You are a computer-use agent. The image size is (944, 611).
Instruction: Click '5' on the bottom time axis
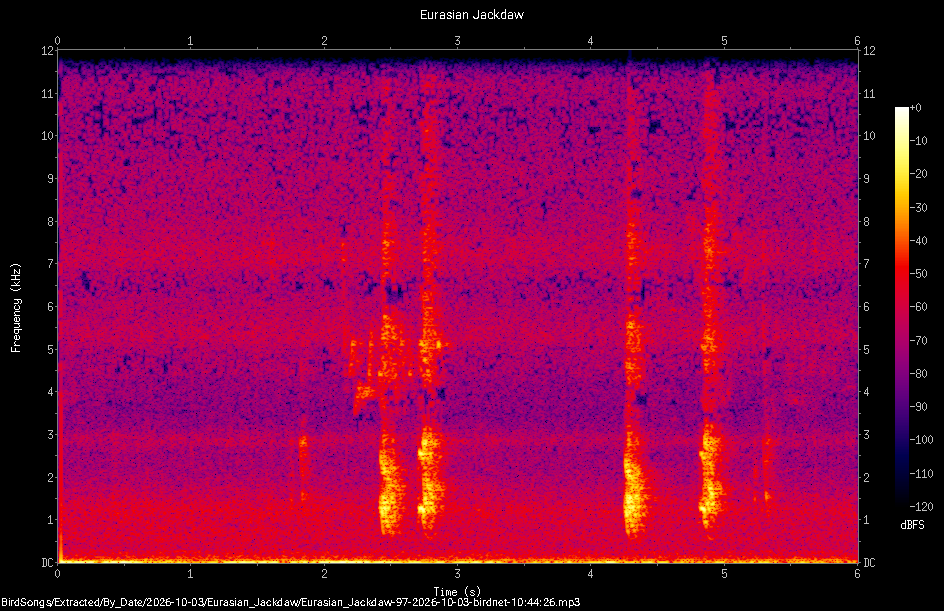pyautogui.click(x=724, y=574)
